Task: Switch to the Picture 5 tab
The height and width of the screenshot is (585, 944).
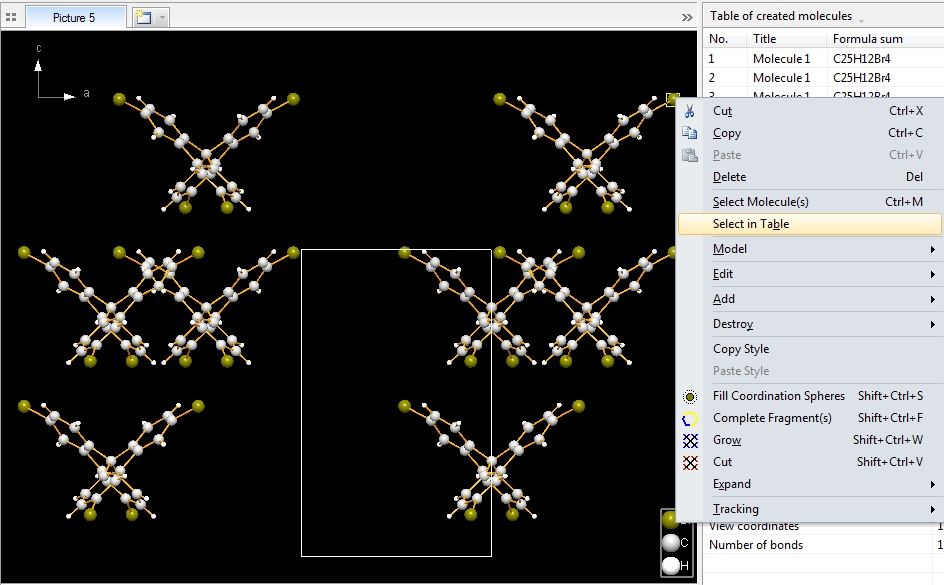Action: click(76, 17)
